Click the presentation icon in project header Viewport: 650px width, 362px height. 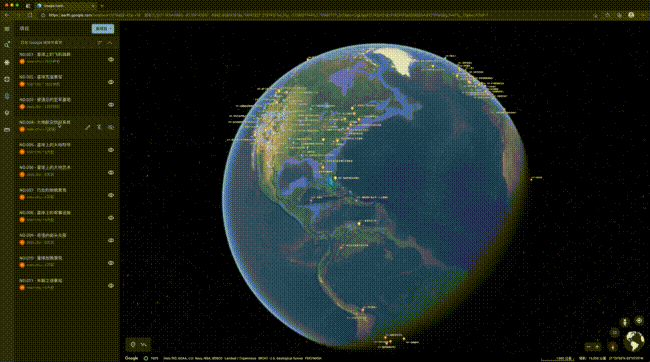[x=99, y=43]
